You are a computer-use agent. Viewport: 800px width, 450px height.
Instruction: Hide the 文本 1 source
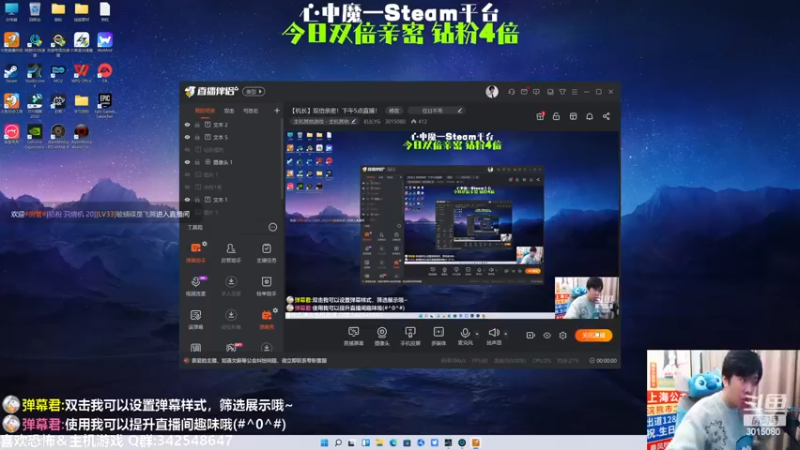click(x=187, y=200)
